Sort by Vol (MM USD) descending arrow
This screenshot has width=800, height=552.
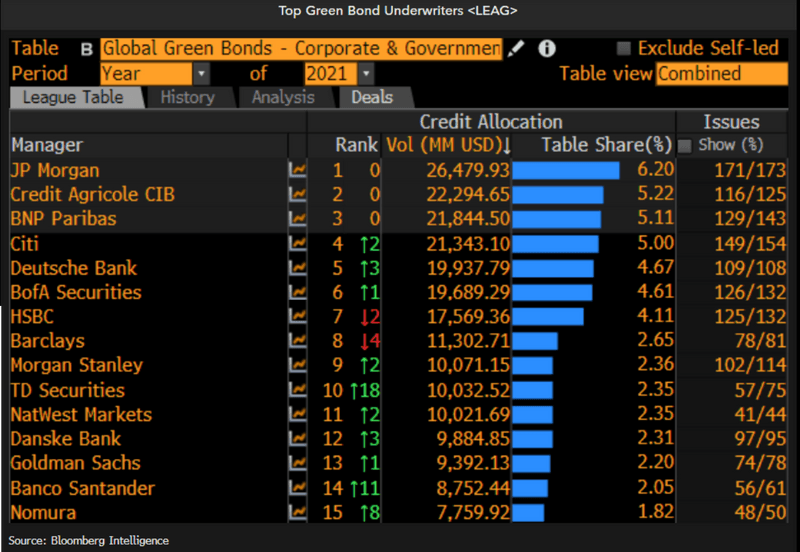click(x=506, y=146)
